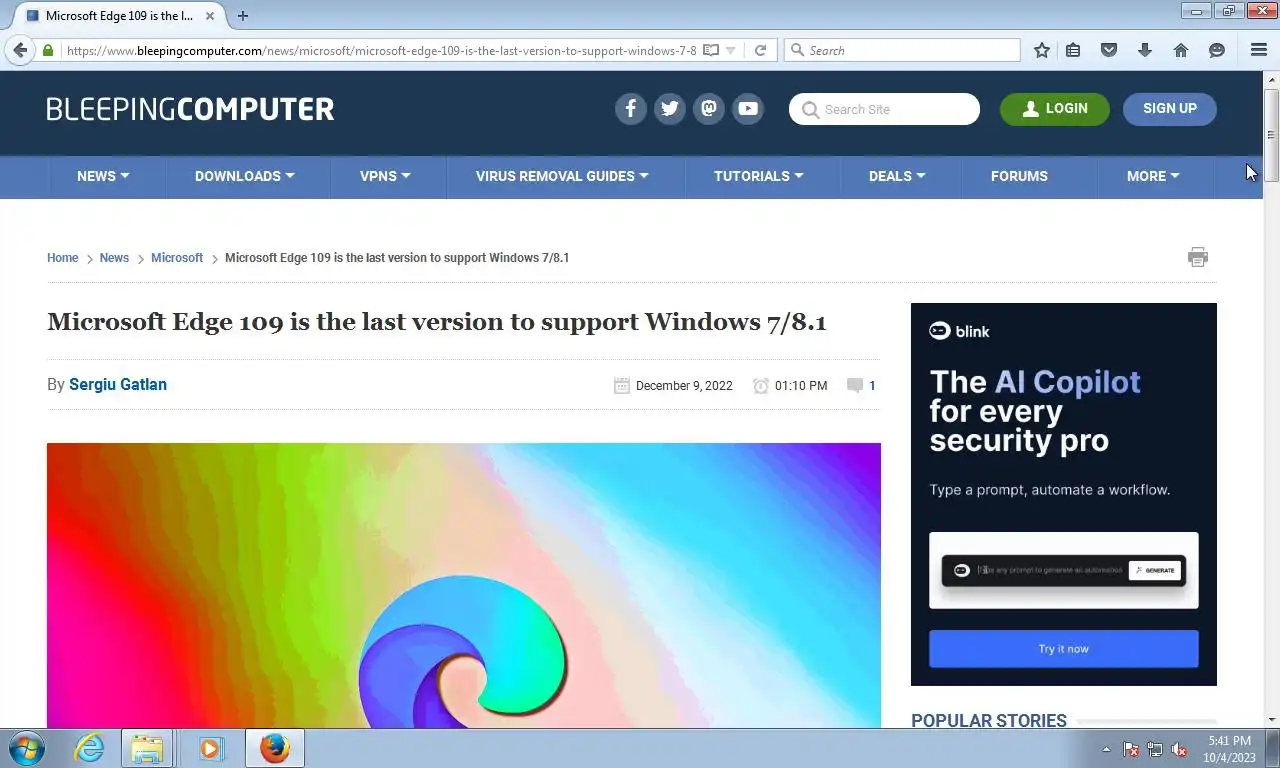Select the Microsoft Edge 109 browser tab
The image size is (1280, 768).
point(122,16)
